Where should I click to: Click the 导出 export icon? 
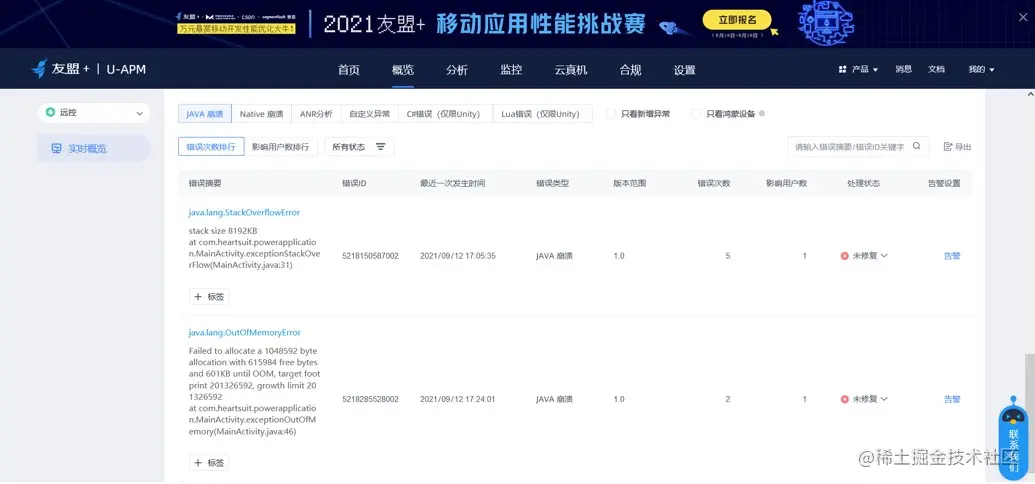coord(948,147)
